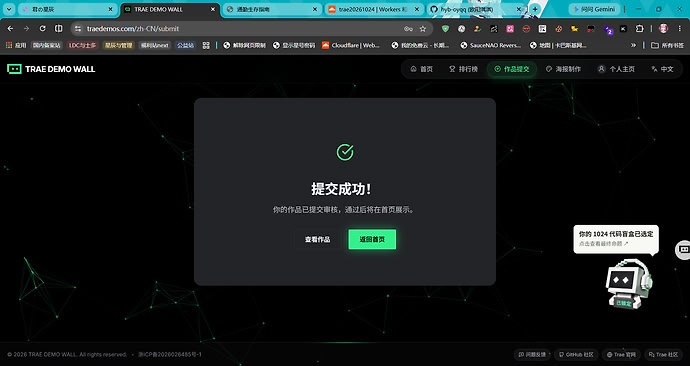
Task: Expand the tab search dropdown arrow
Action: [x=9, y=9]
